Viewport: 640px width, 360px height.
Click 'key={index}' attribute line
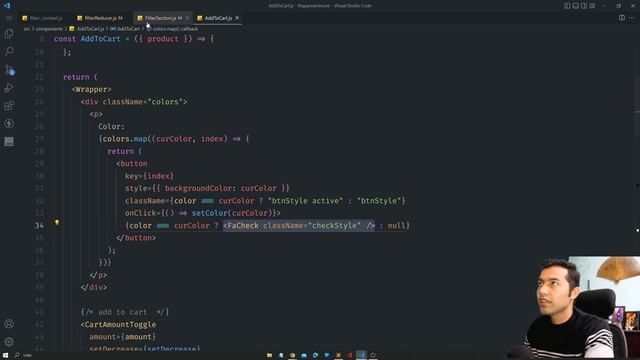click(149, 176)
